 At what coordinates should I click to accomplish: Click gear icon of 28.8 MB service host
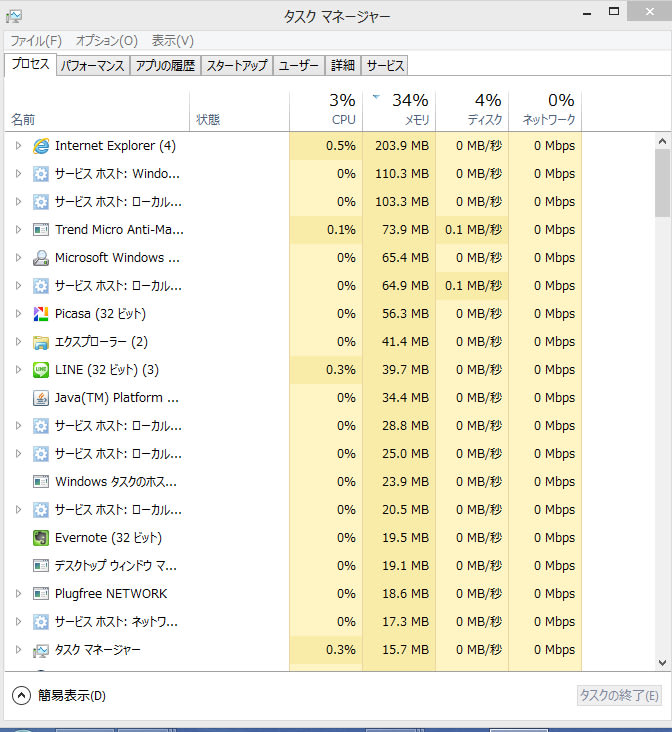coord(41,426)
